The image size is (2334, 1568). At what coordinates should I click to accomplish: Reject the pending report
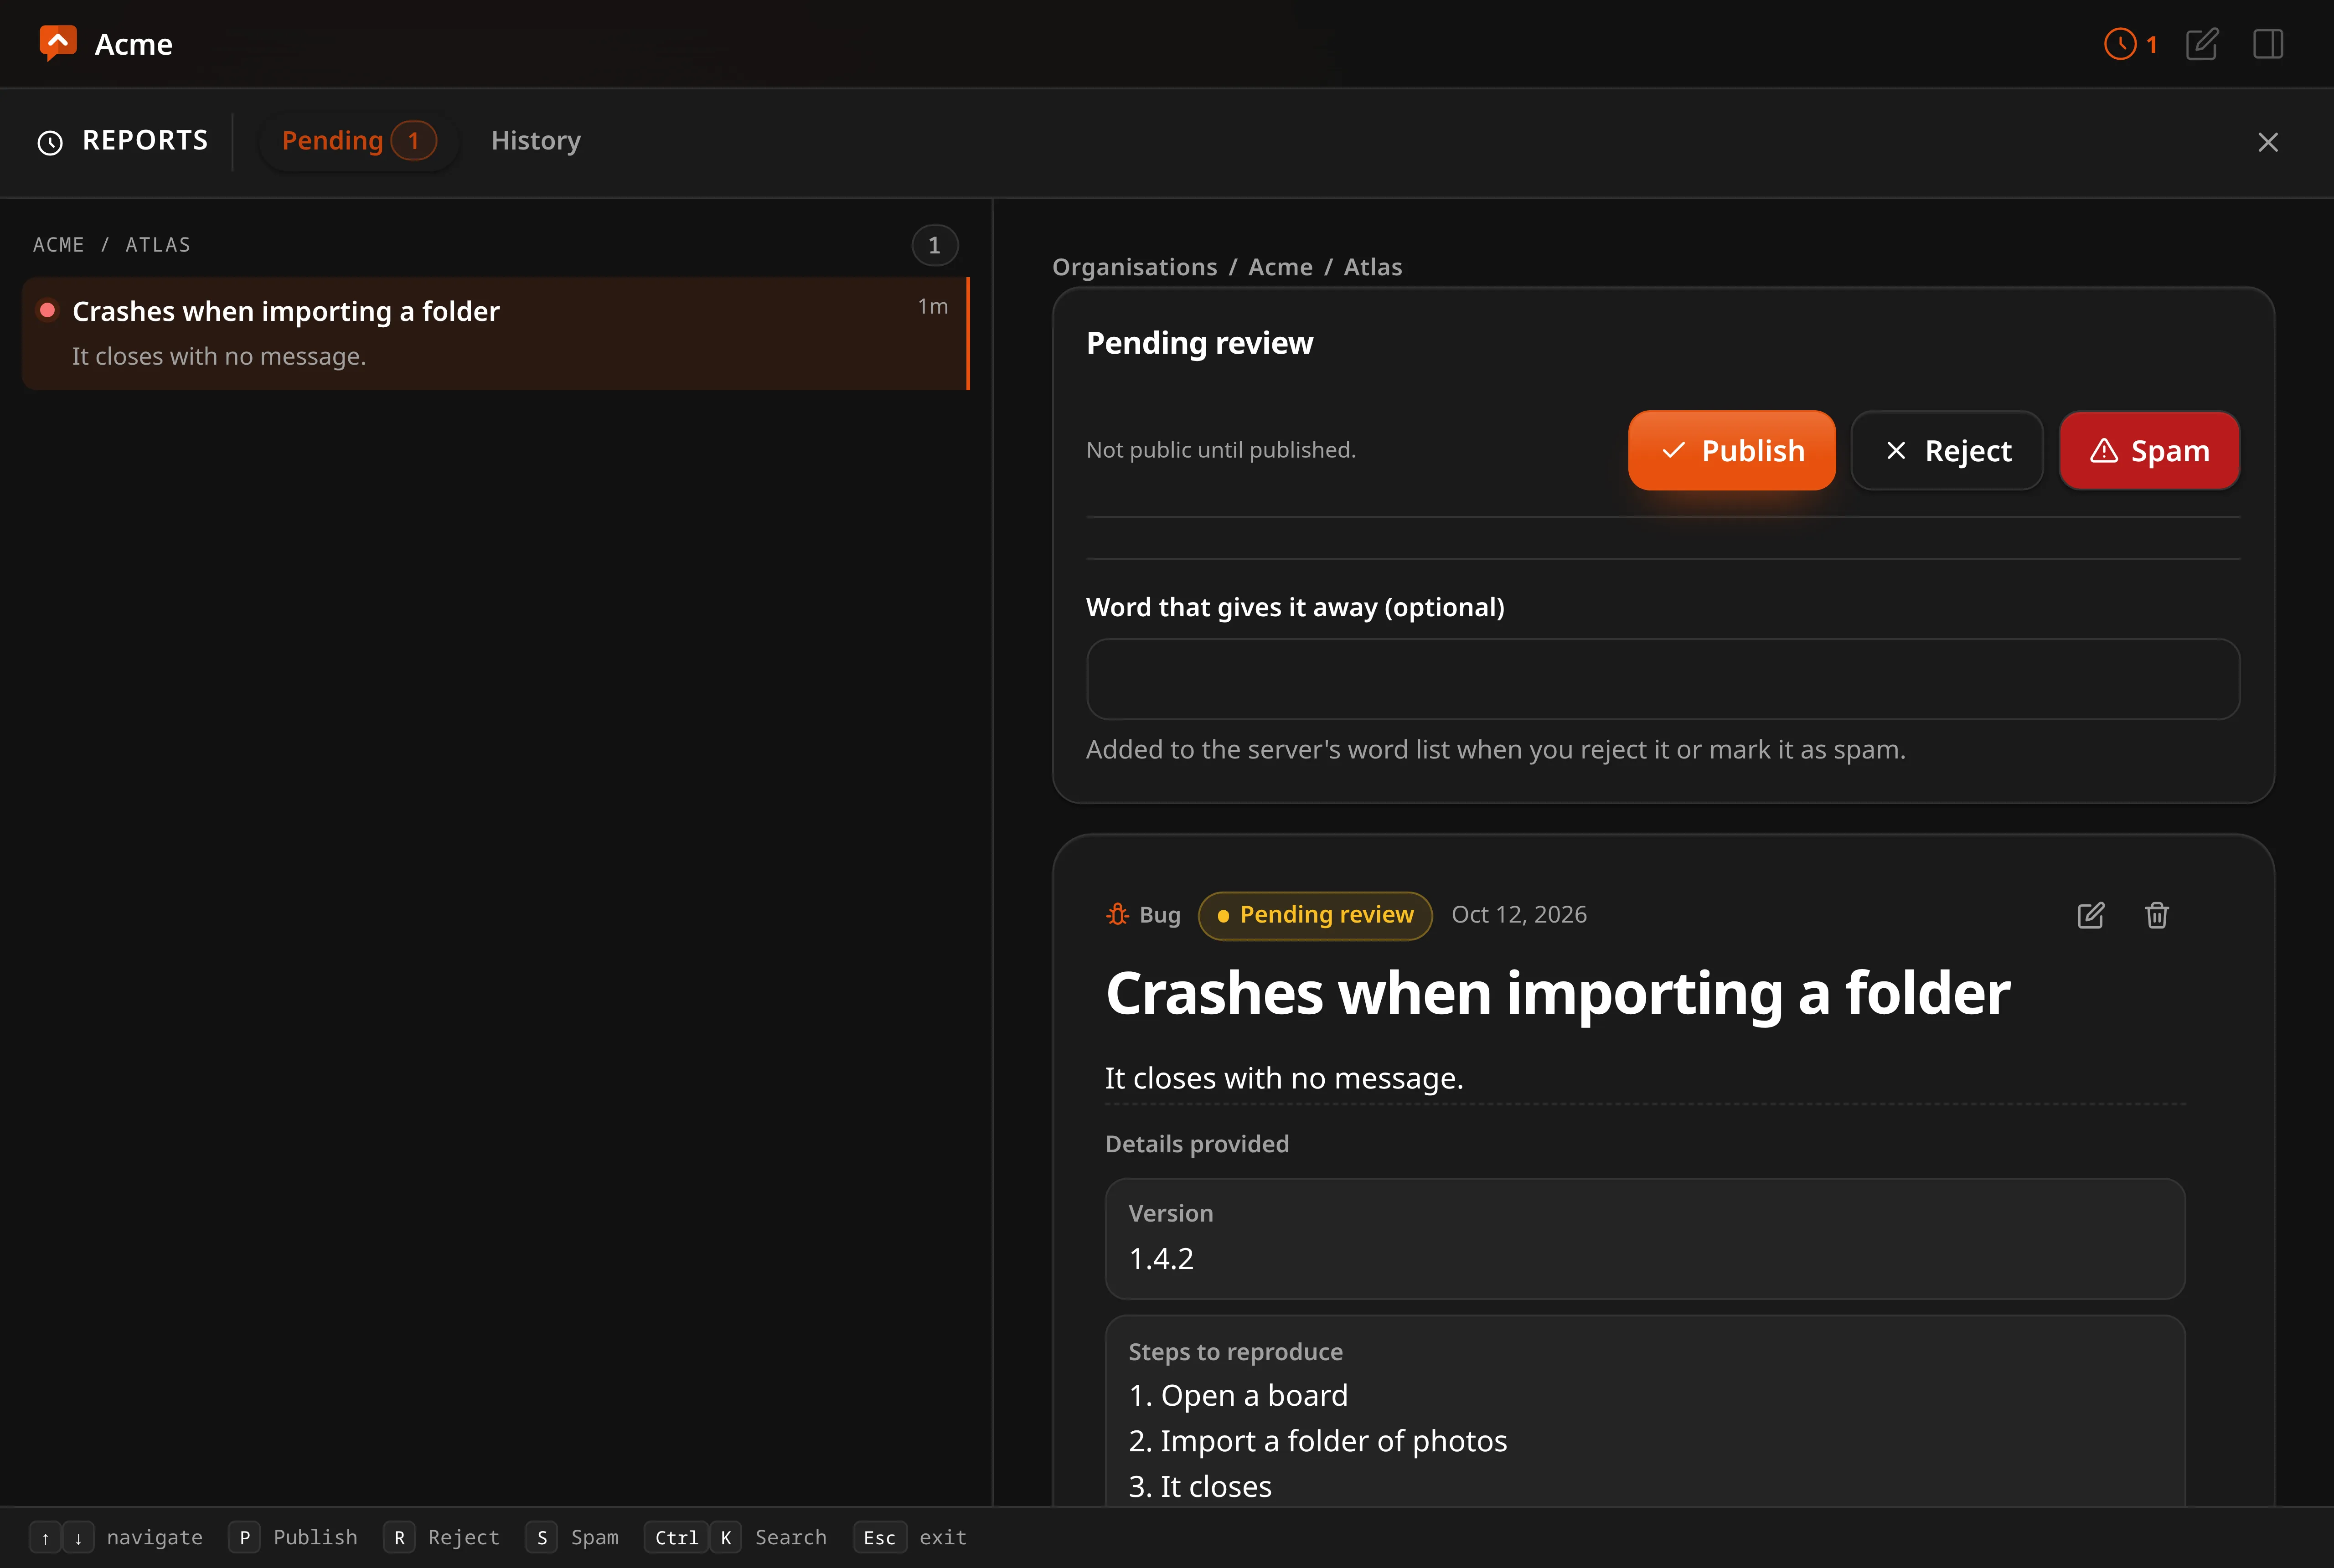(1947, 450)
